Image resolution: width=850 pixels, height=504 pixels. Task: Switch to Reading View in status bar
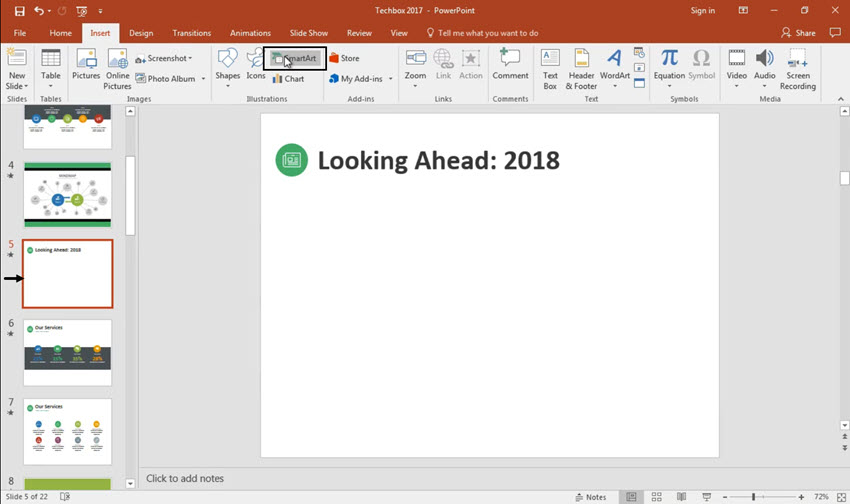680,497
